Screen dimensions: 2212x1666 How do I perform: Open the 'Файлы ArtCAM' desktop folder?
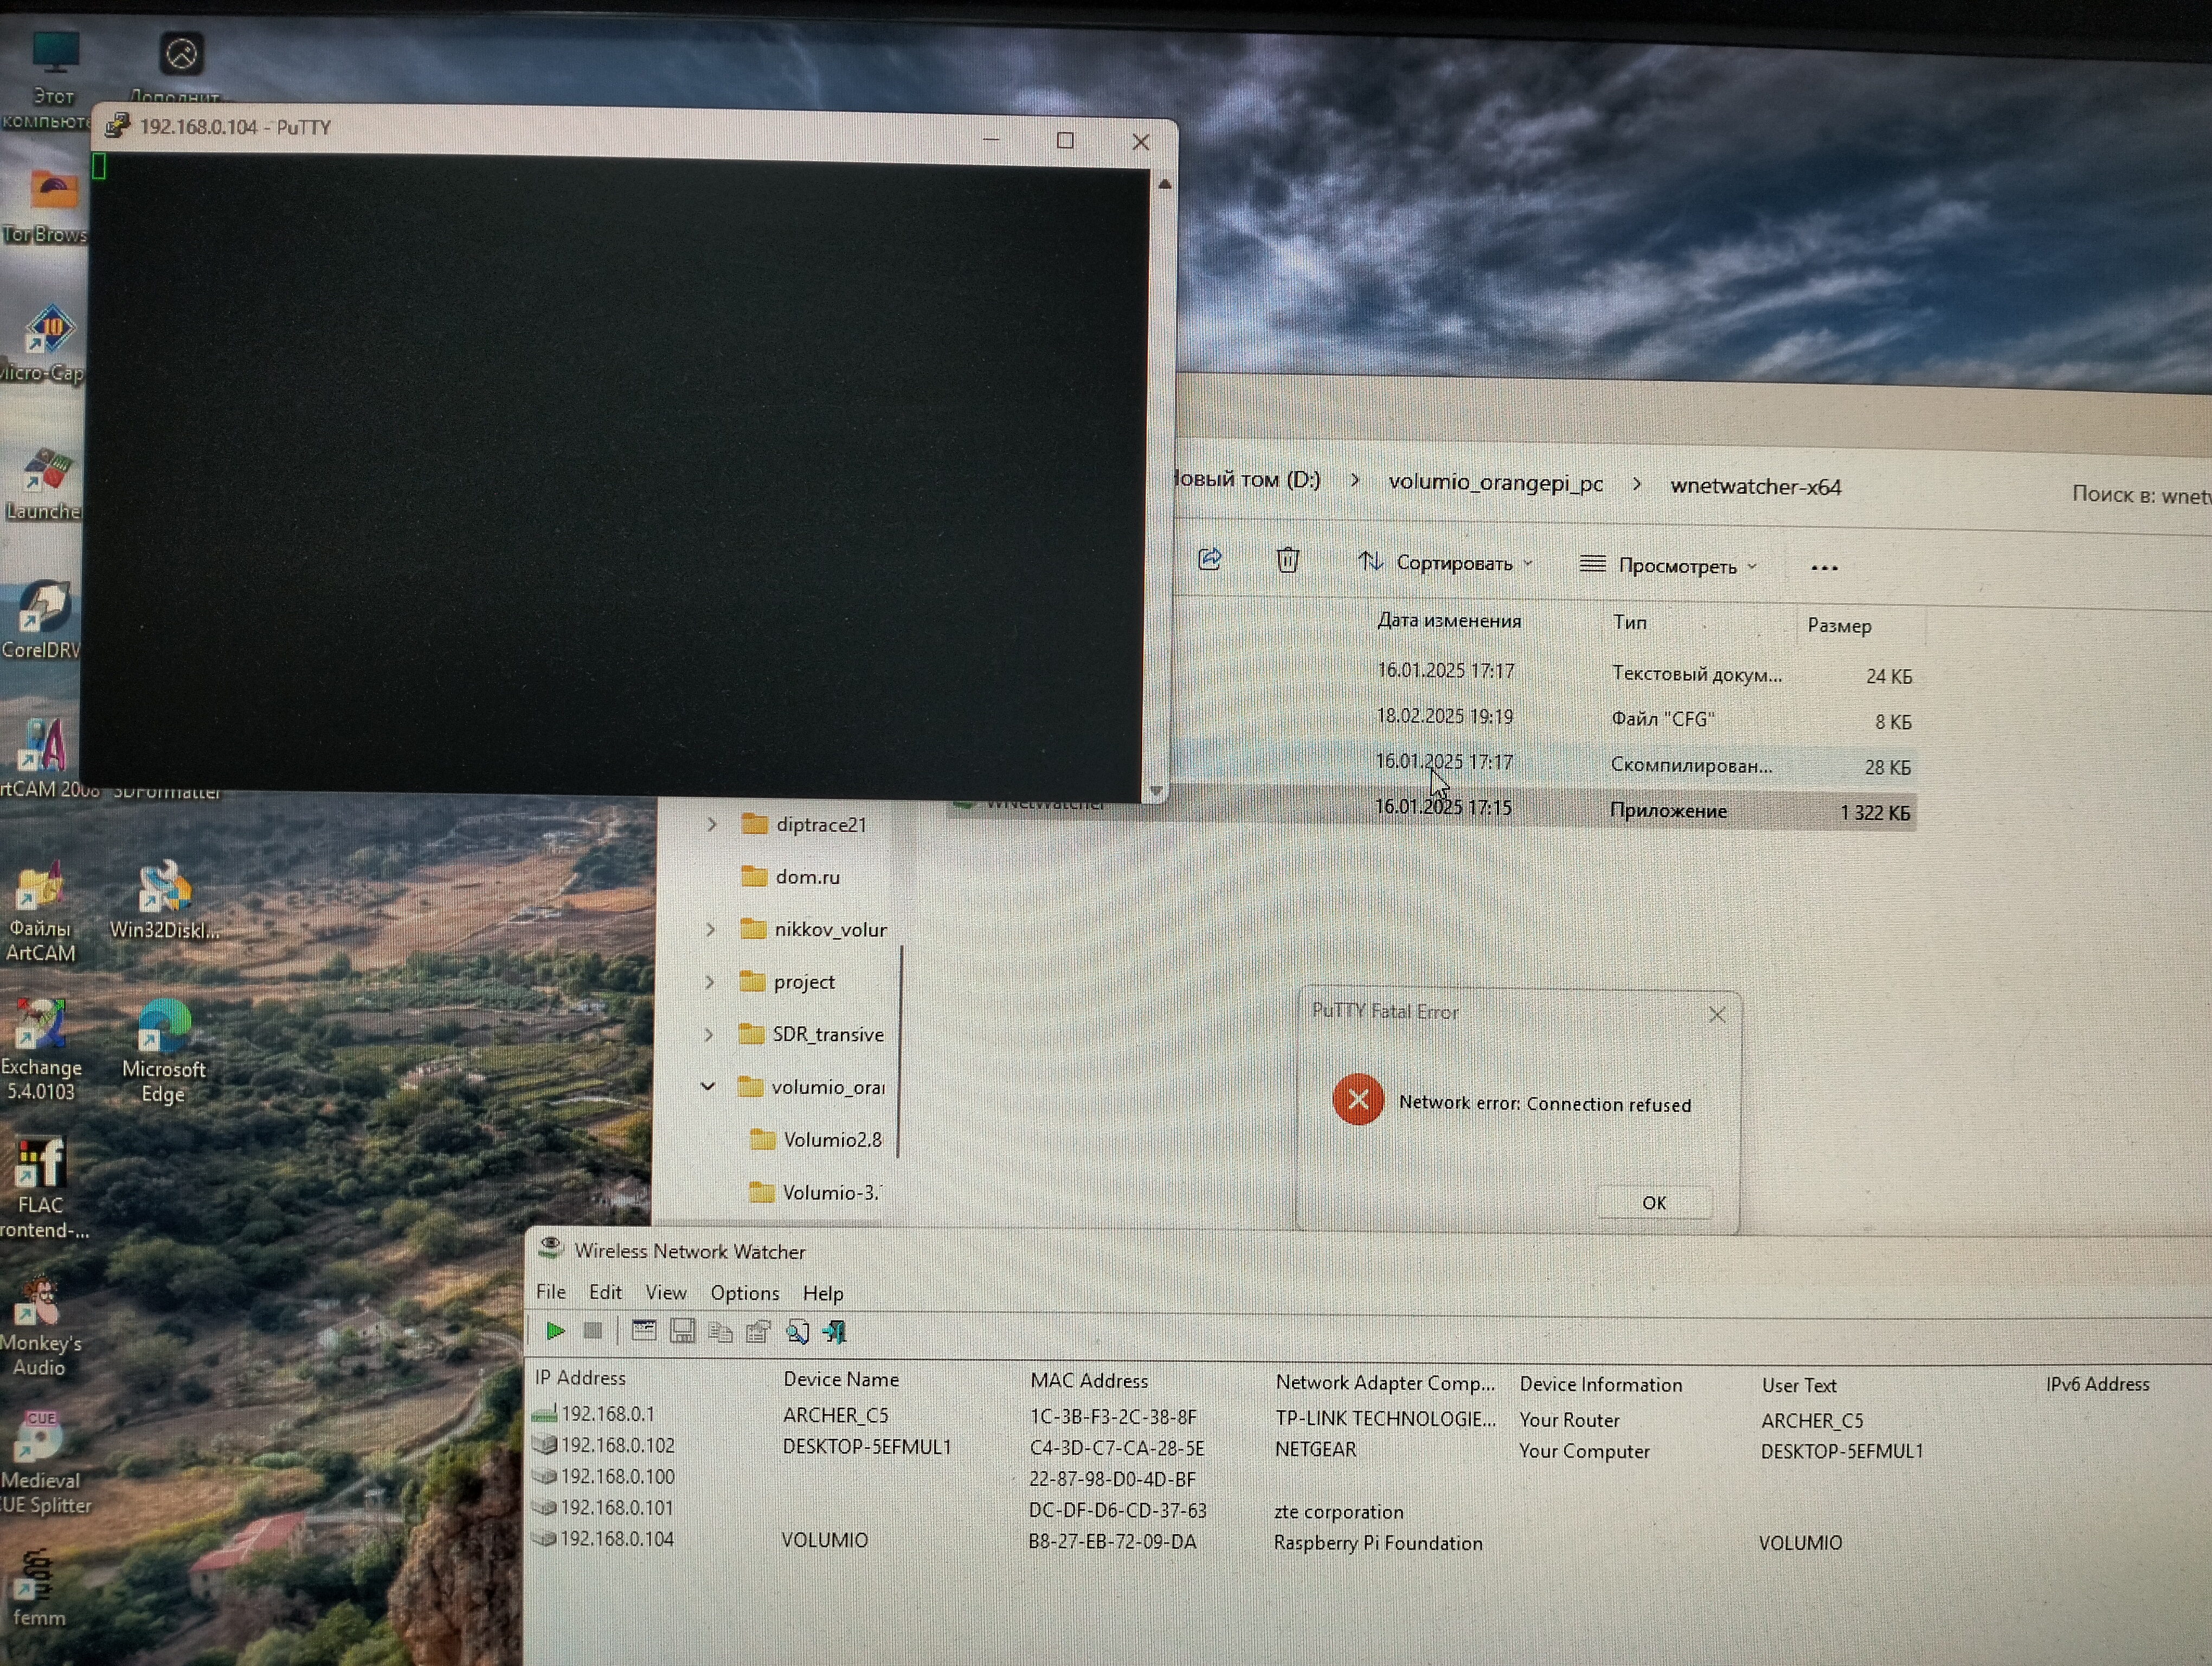[40, 912]
